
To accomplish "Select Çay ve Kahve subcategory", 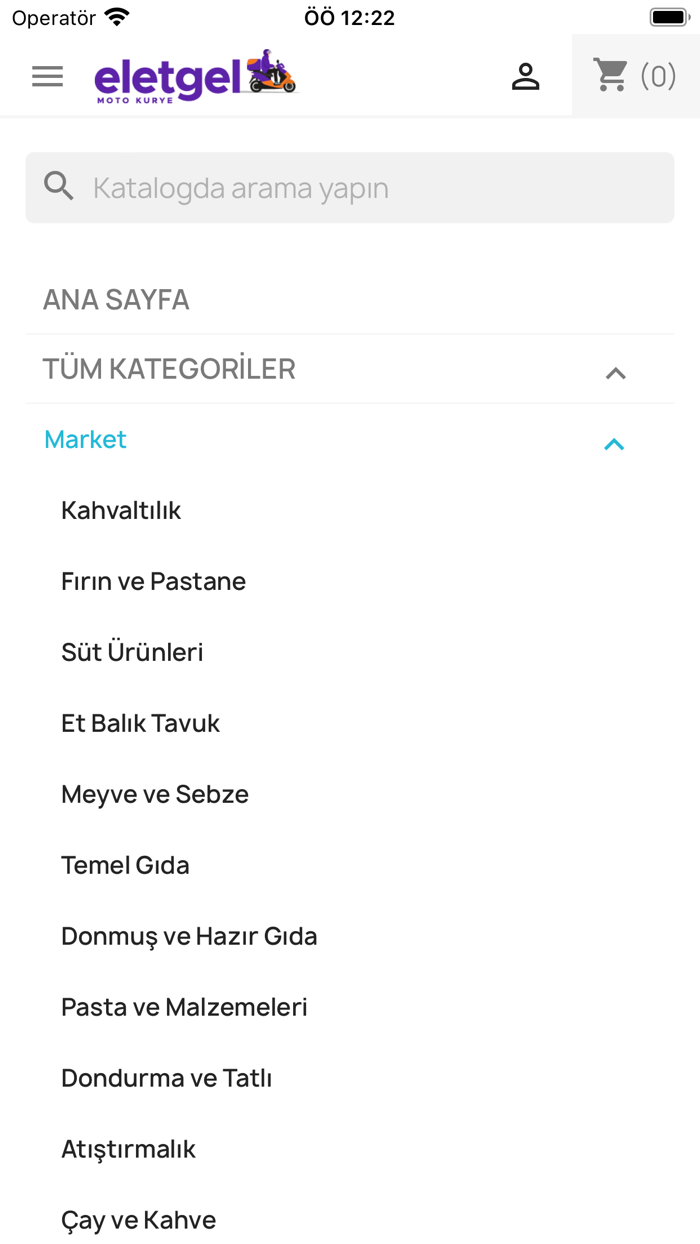I will pyautogui.click(x=139, y=1221).
